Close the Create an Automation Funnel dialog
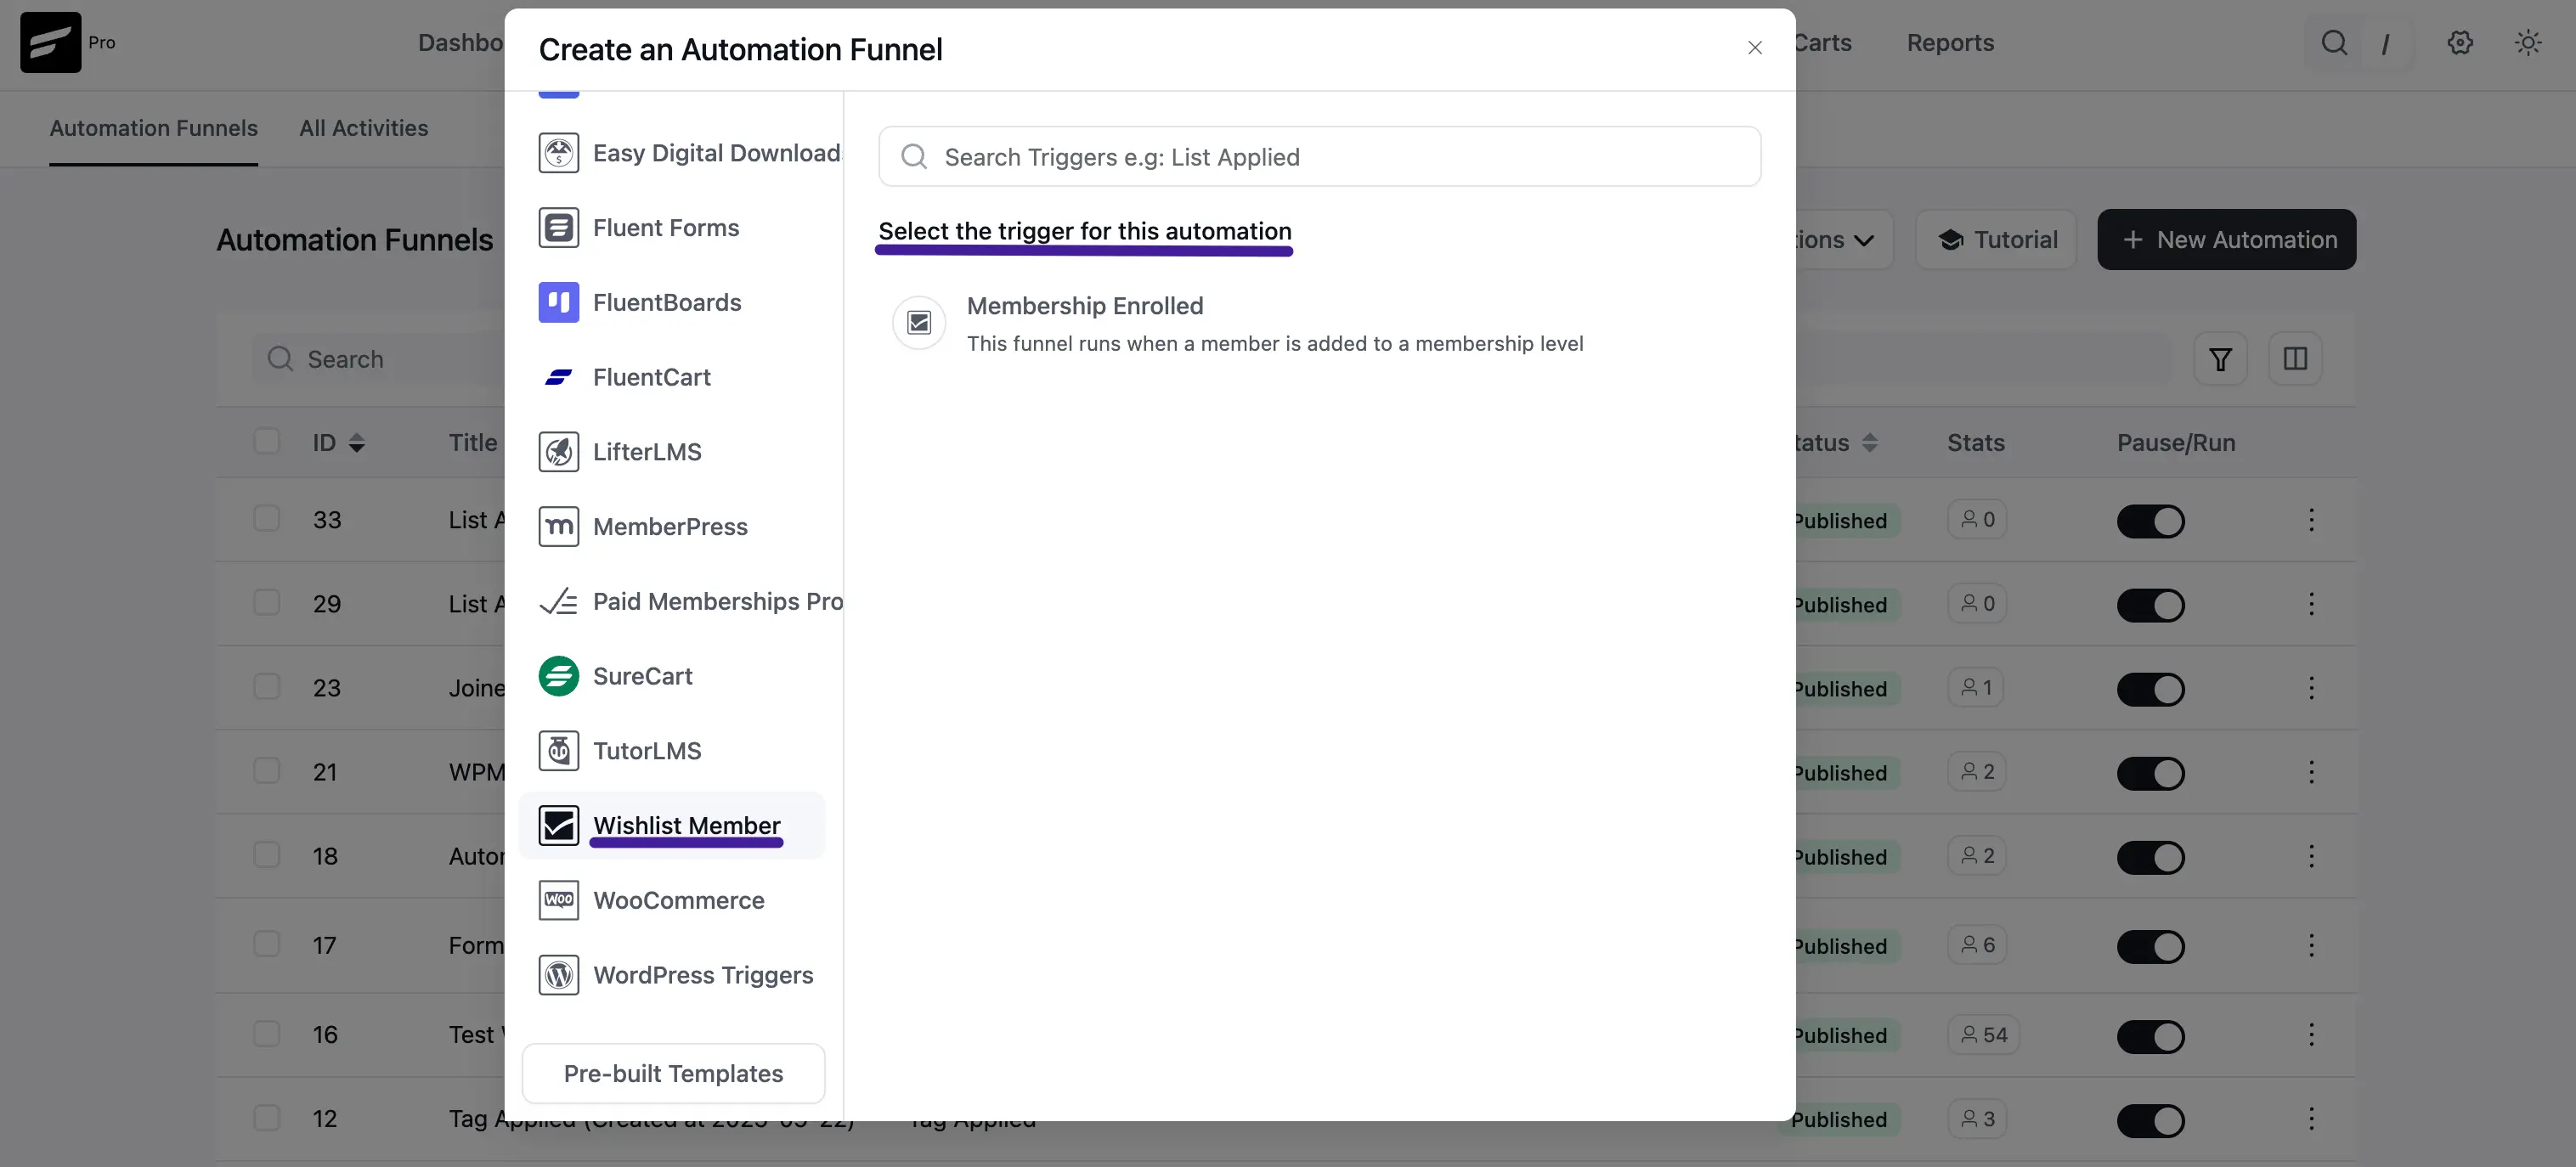Screen dimensions: 2576x1167 click(x=1754, y=48)
